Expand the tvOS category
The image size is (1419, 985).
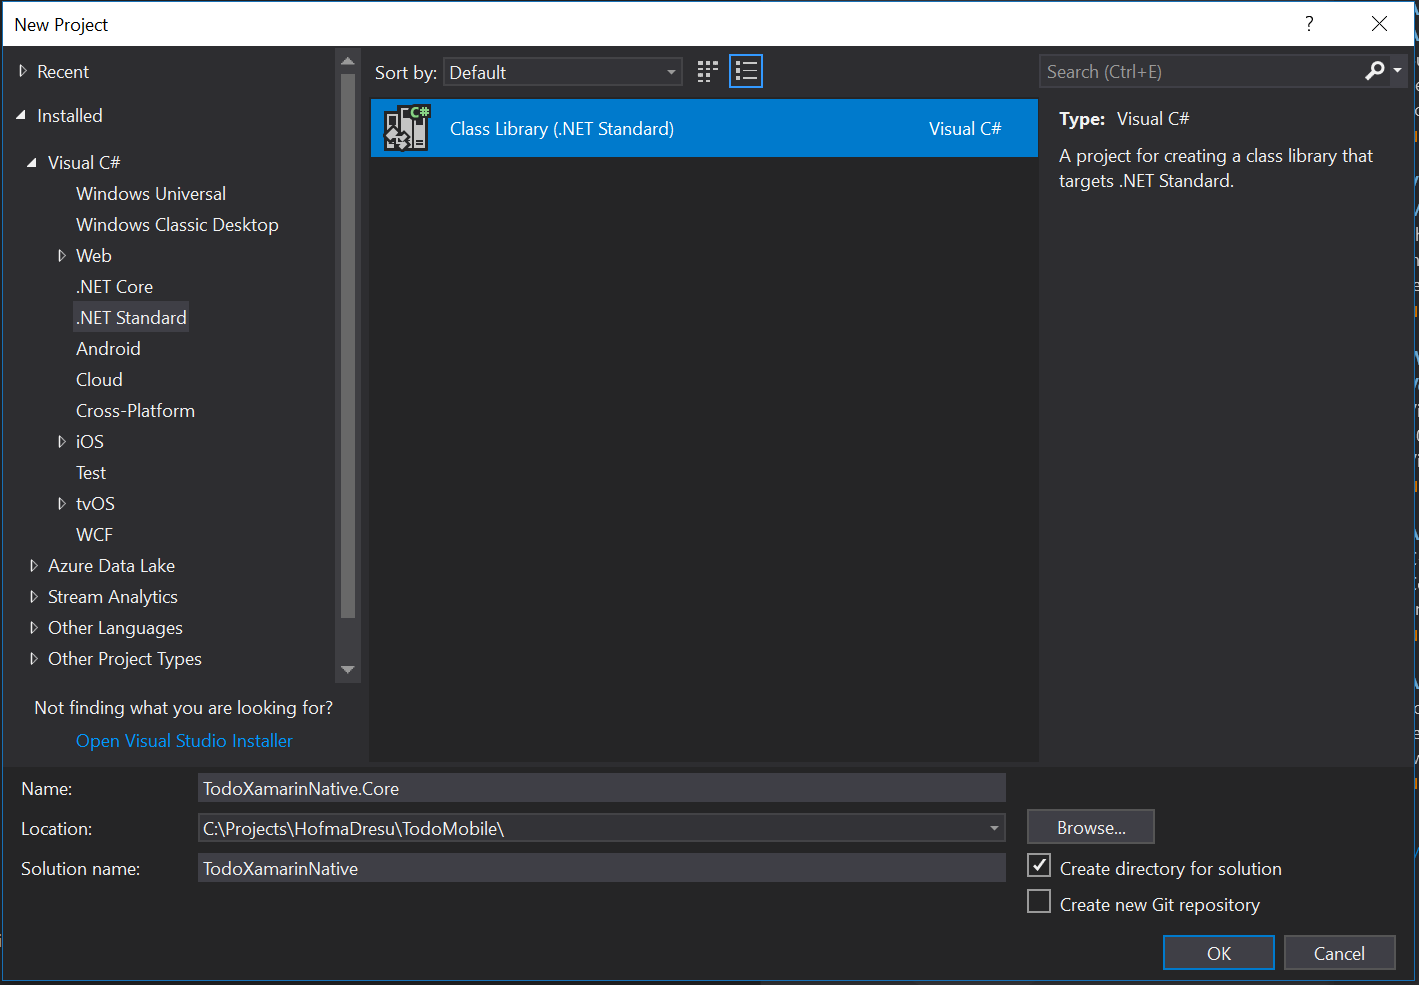[x=62, y=504]
